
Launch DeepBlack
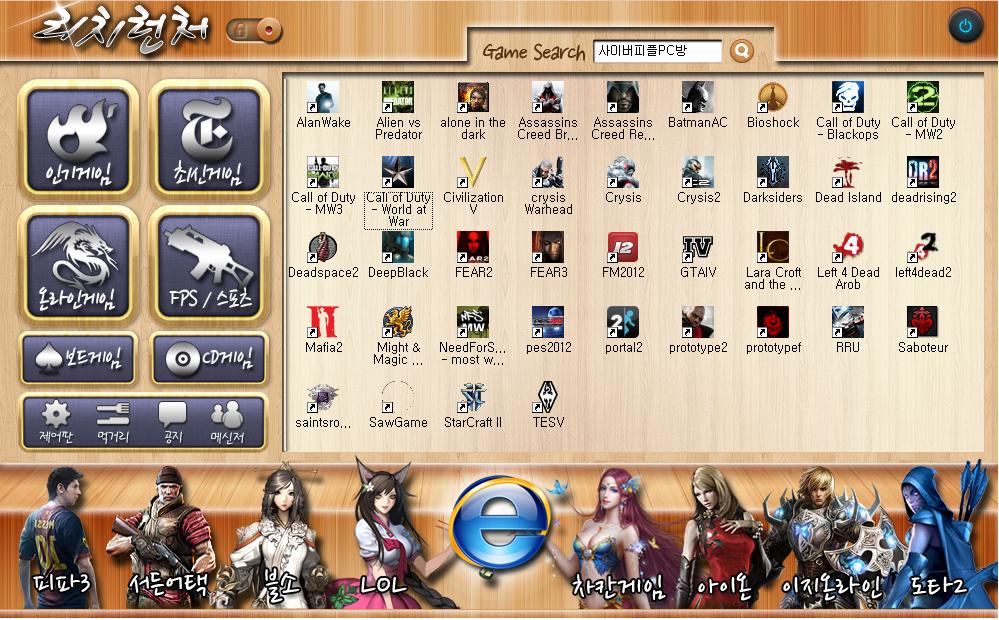(398, 256)
